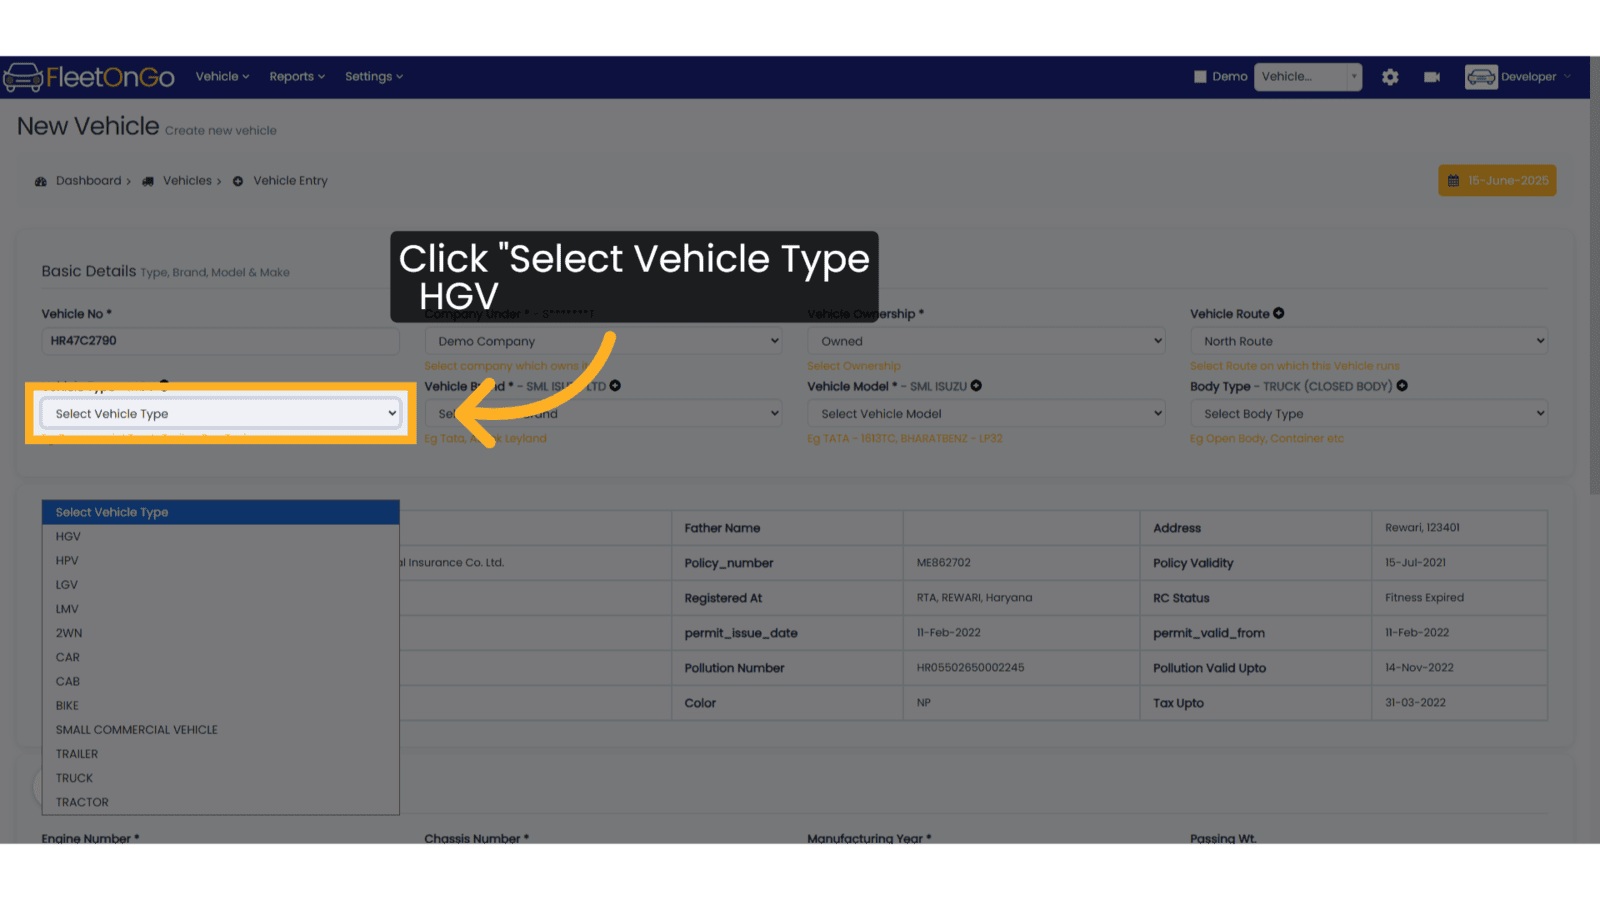Open the Owned ownership dropdown
This screenshot has height=900, width=1600.
[x=986, y=341]
